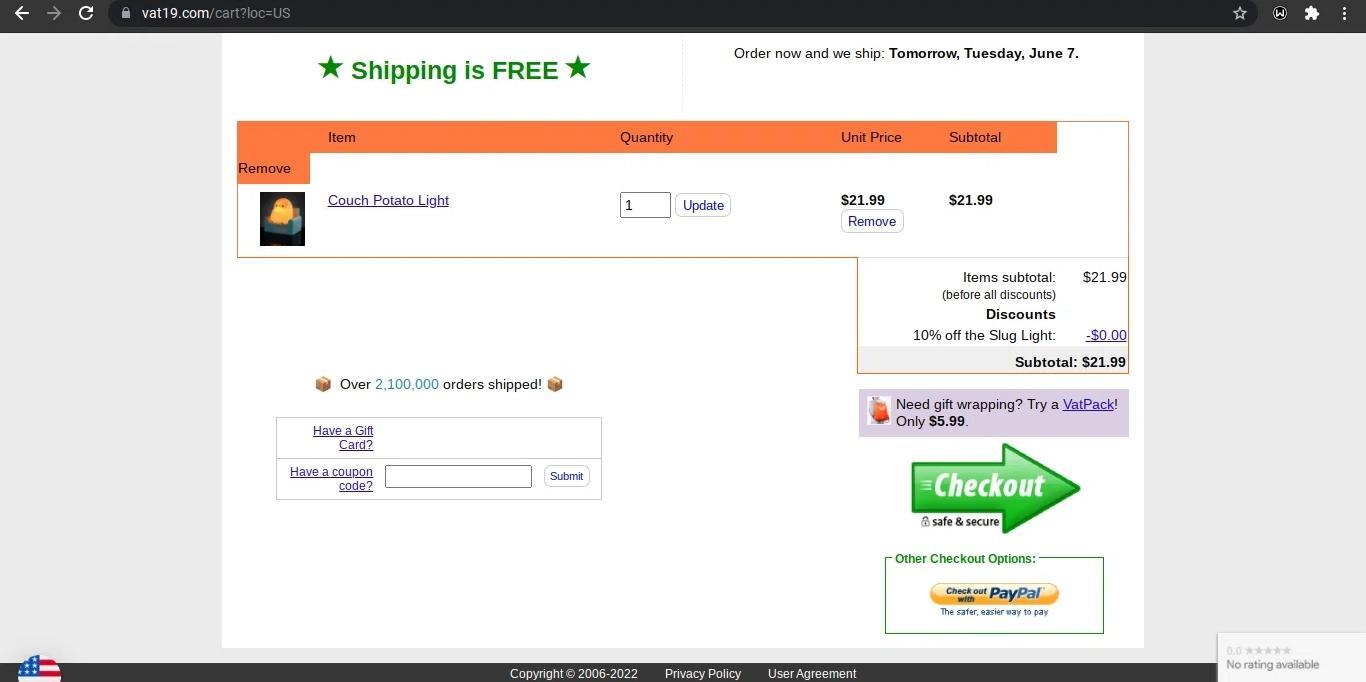Click the site security lock icon

click(125, 13)
